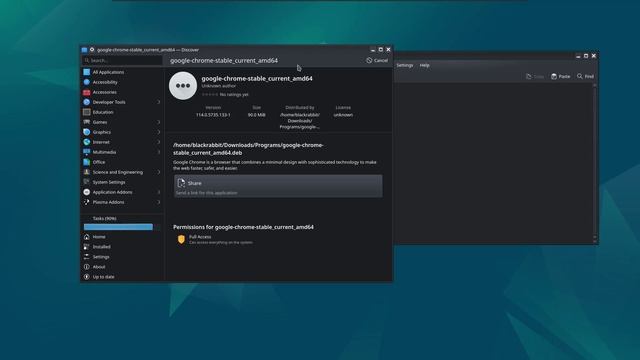The image size is (640, 360).
Task: Click the empty rating stars row
Action: tap(210, 94)
